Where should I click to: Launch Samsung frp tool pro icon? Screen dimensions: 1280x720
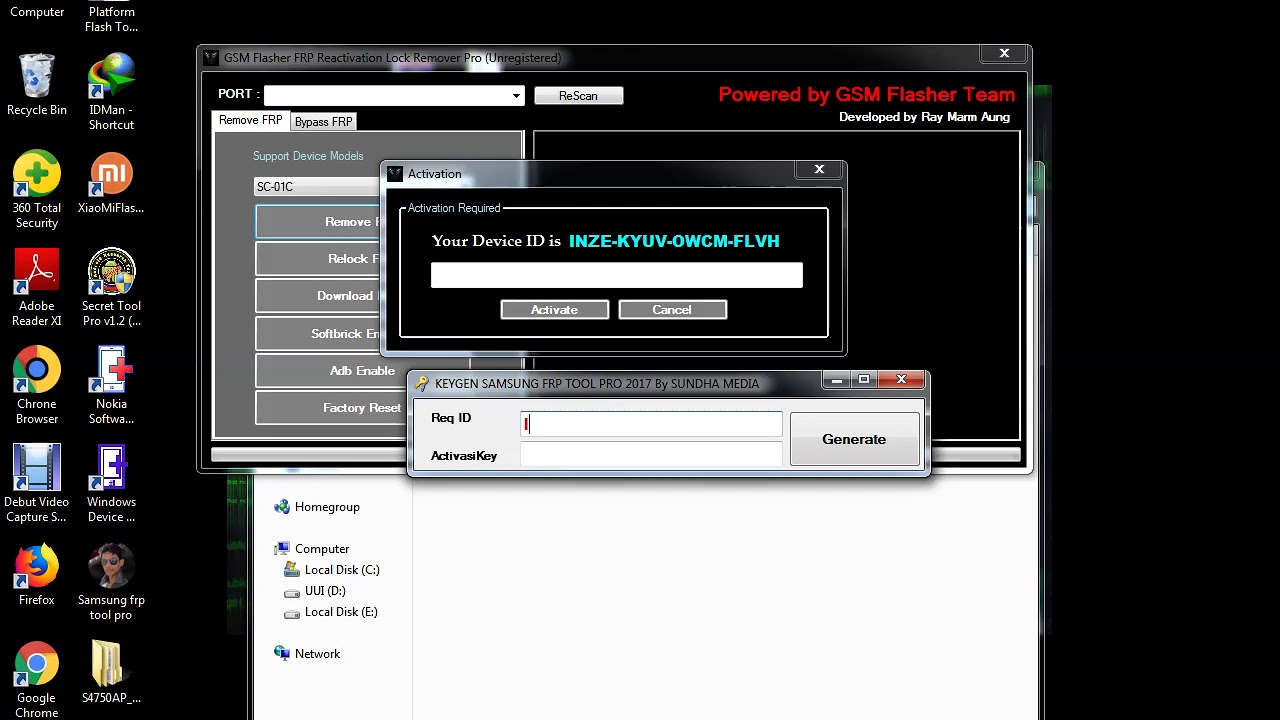coord(111,582)
